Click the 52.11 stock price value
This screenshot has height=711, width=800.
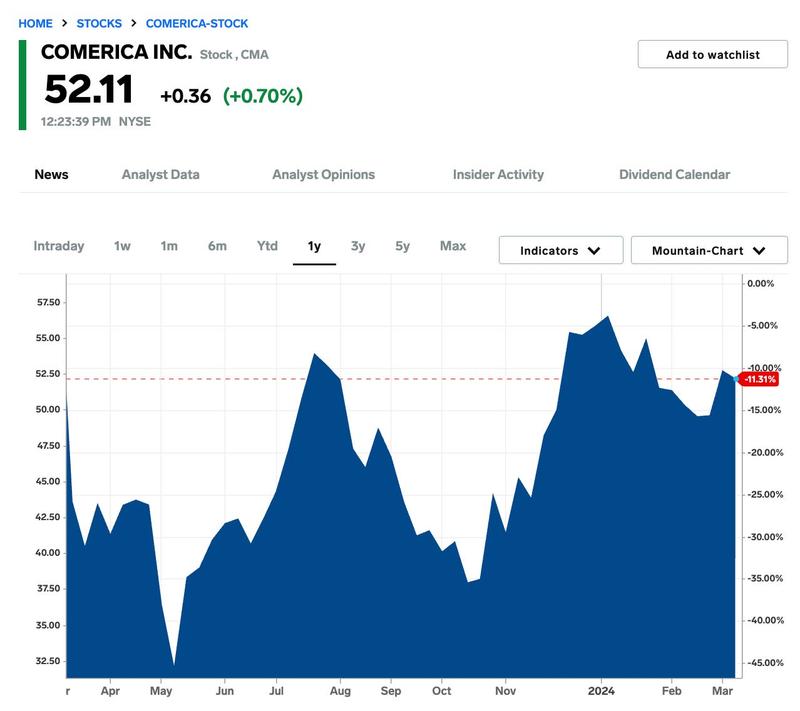tap(88, 89)
